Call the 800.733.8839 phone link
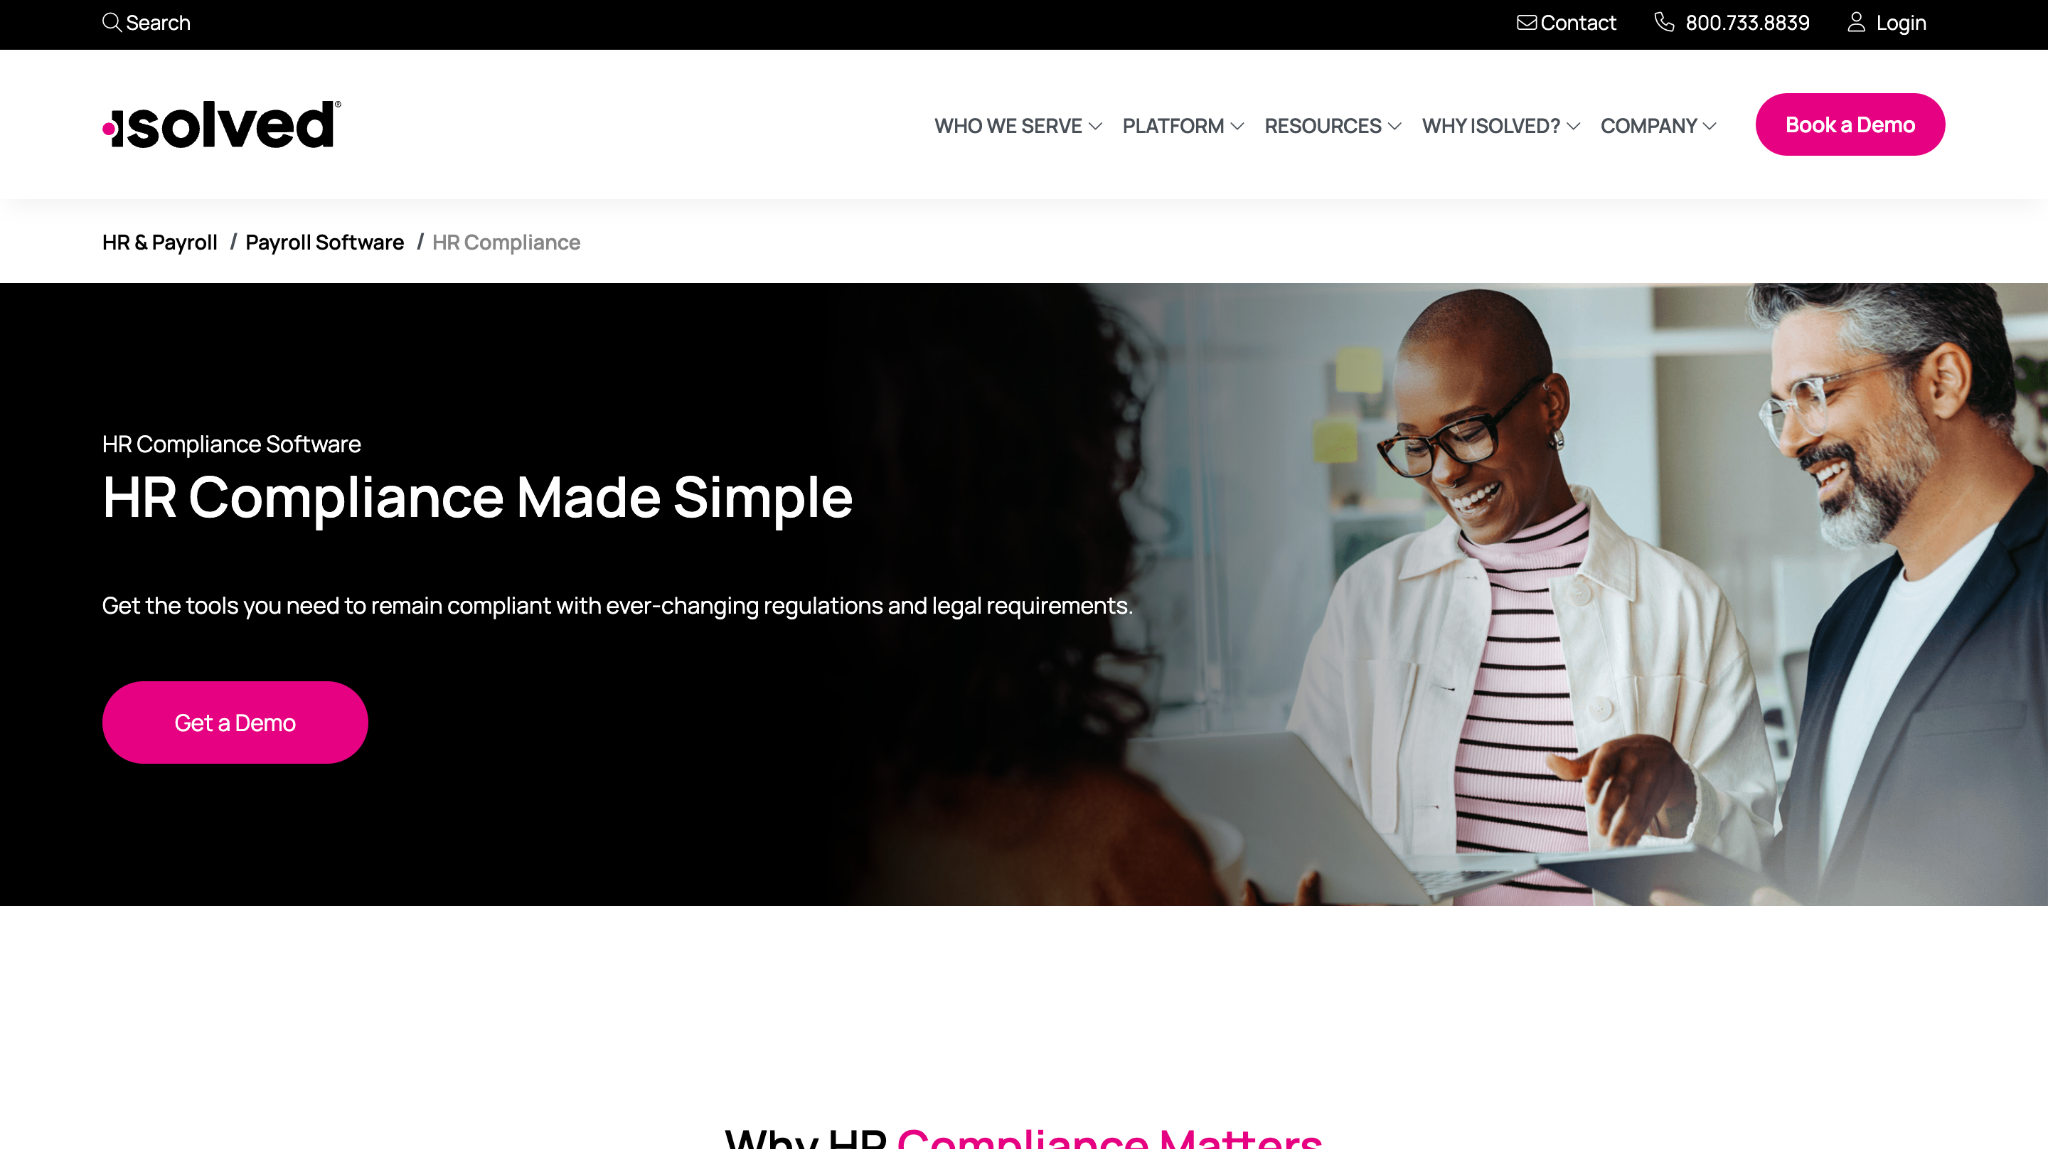The height and width of the screenshot is (1149, 2048). [x=1748, y=22]
